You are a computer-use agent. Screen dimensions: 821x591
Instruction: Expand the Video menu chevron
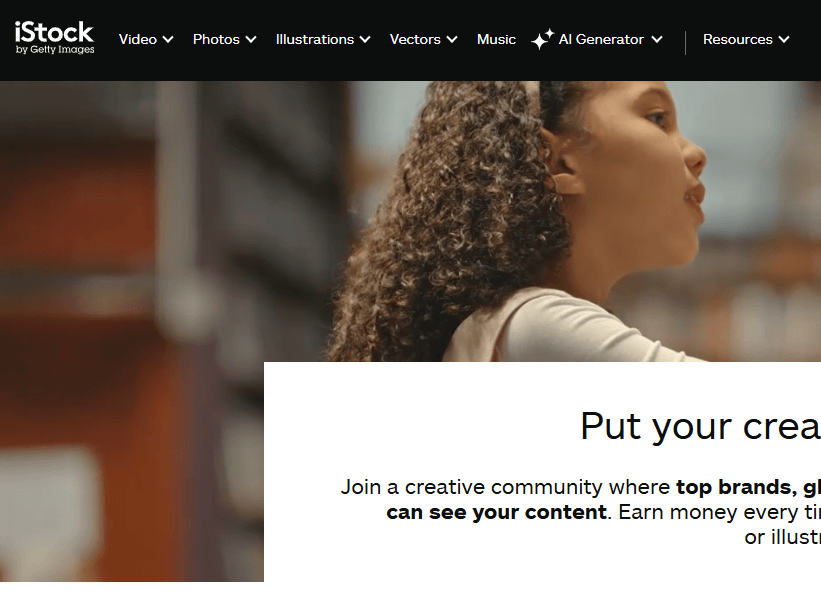click(x=168, y=39)
